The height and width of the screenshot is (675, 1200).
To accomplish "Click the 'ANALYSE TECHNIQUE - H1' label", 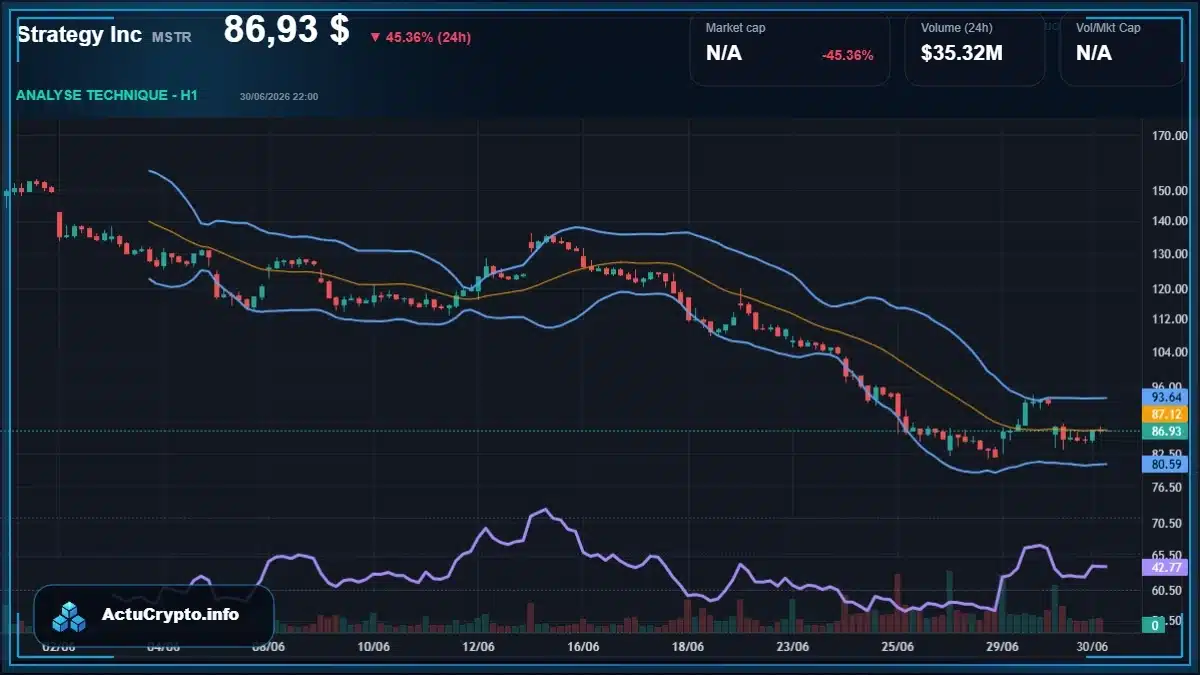I will point(107,95).
